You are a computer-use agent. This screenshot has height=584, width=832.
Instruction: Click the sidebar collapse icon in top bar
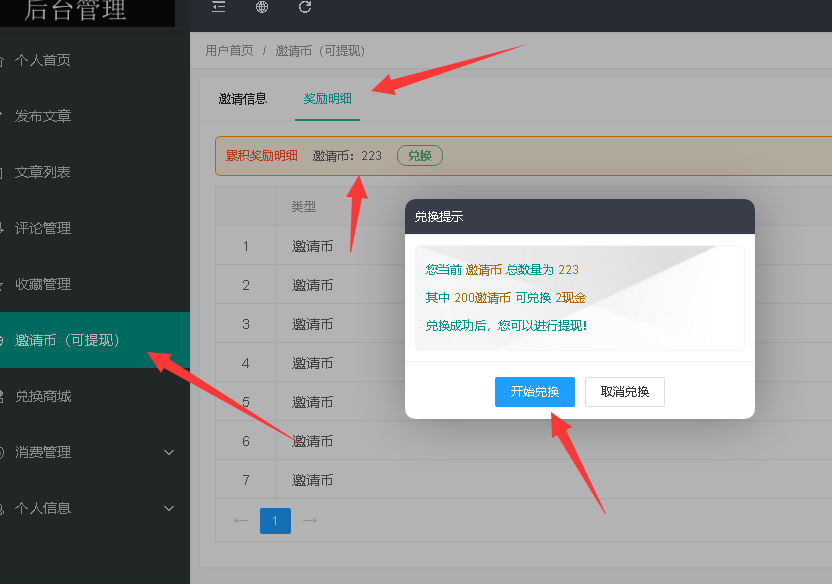(x=219, y=7)
